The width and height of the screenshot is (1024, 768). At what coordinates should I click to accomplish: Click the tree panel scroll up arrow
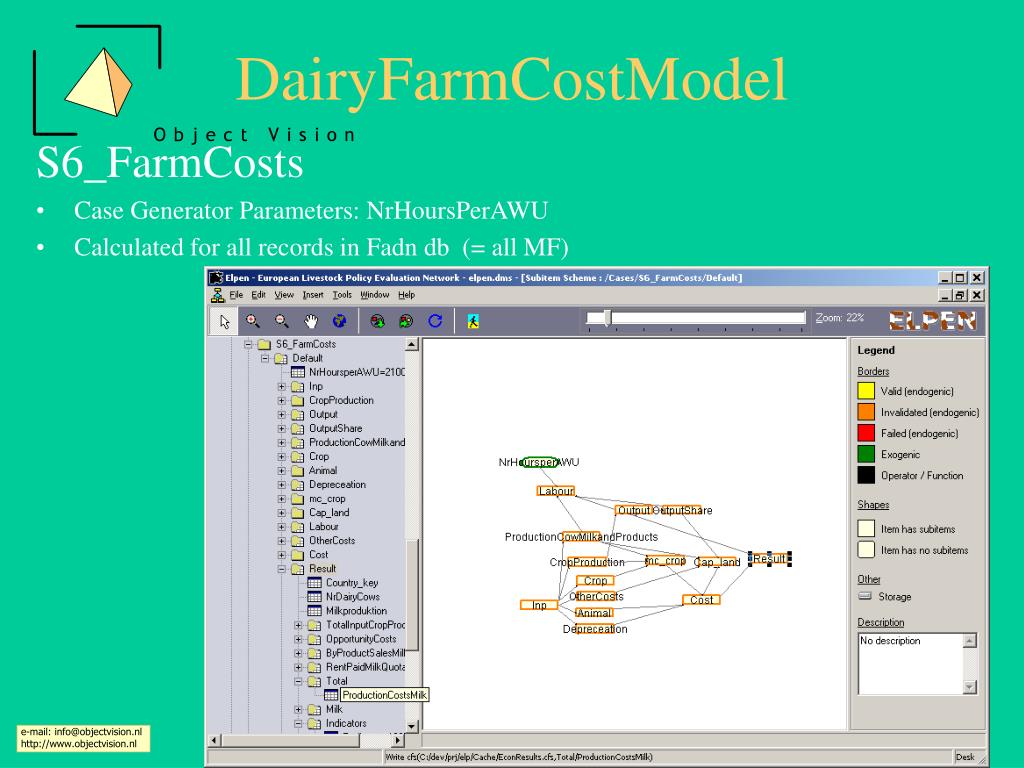[x=411, y=344]
